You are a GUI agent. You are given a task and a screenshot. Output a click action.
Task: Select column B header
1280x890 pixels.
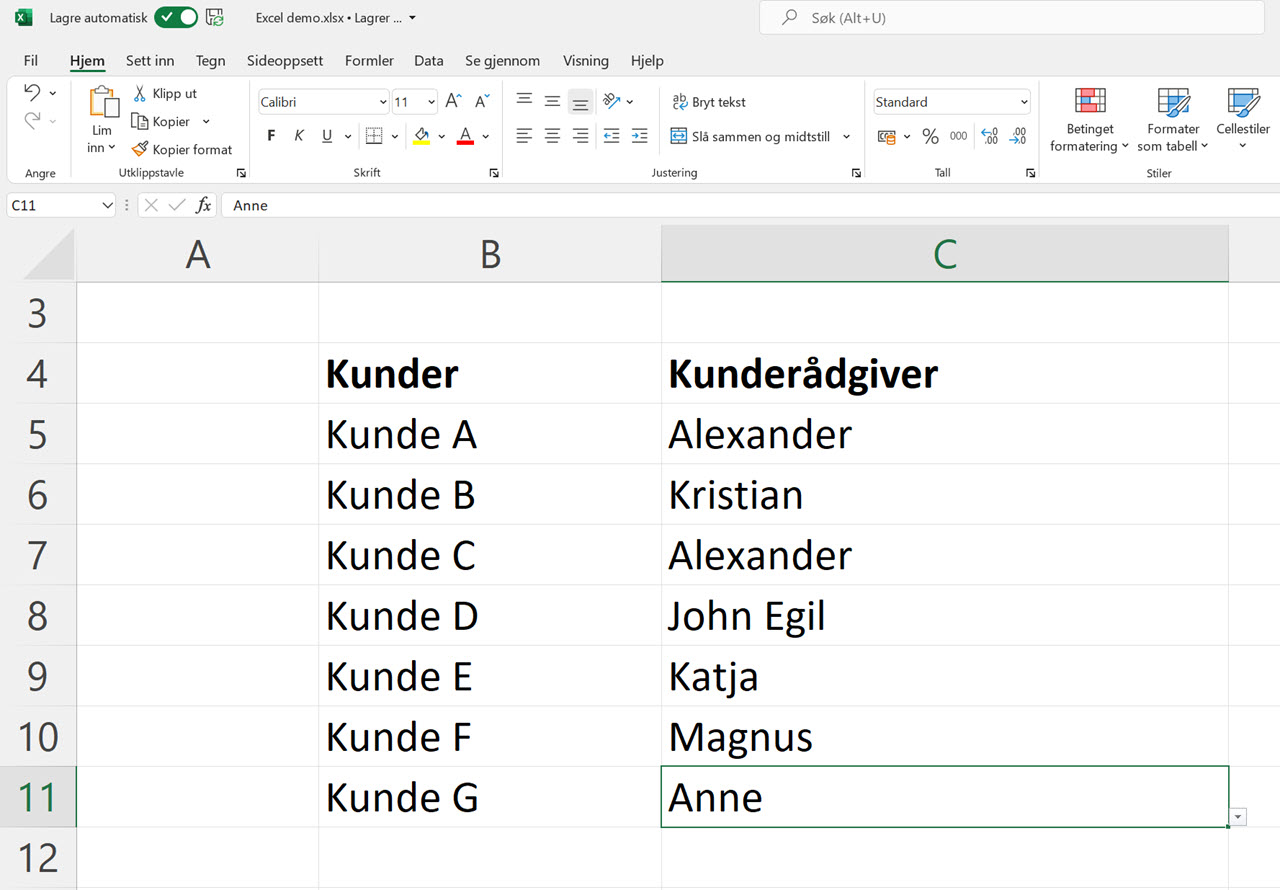(x=490, y=255)
